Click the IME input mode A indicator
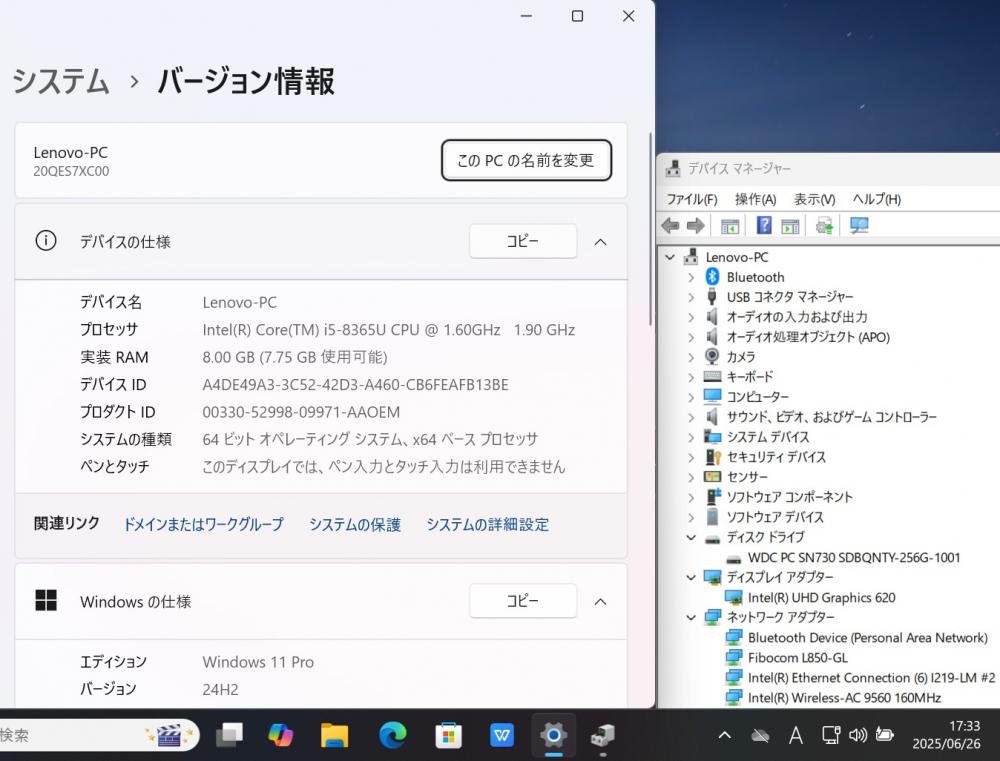 [x=795, y=735]
